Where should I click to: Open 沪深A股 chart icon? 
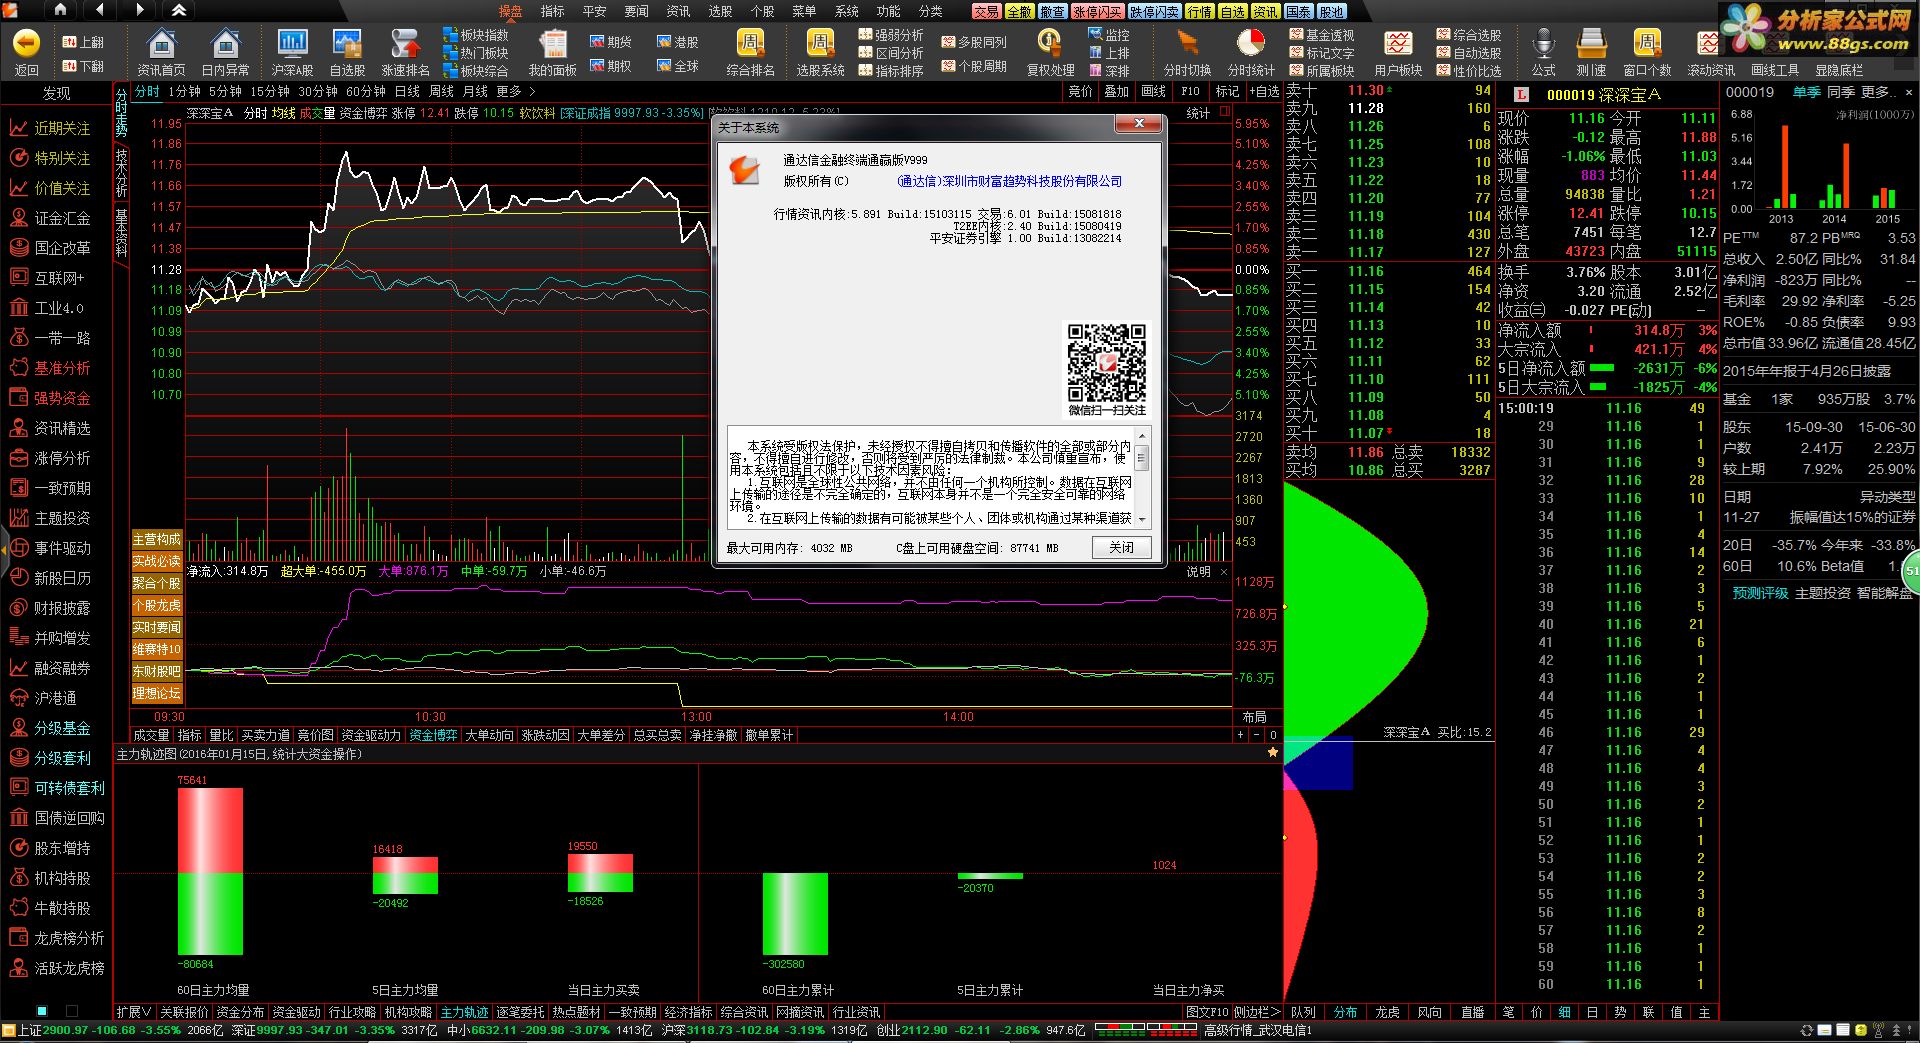tap(292, 44)
